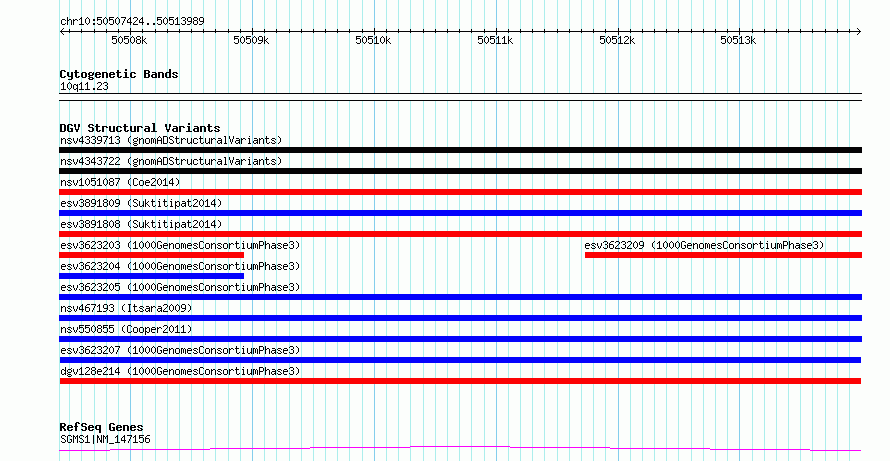Select the short red bar under esv3623203
This screenshot has width=890, height=461.
point(152,255)
